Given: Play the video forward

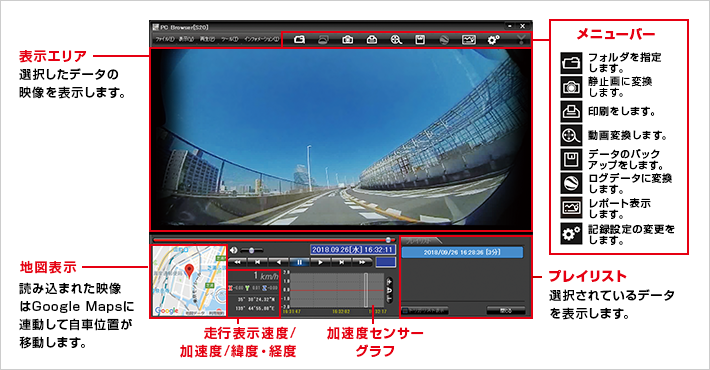Looking at the screenshot, I should click(x=320, y=262).
